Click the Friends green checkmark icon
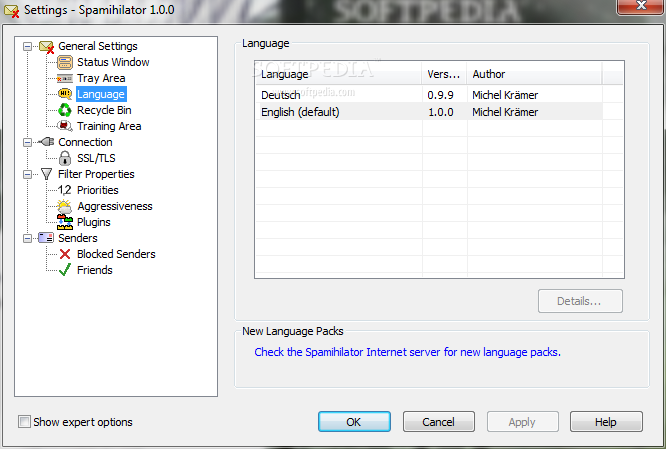 point(65,270)
